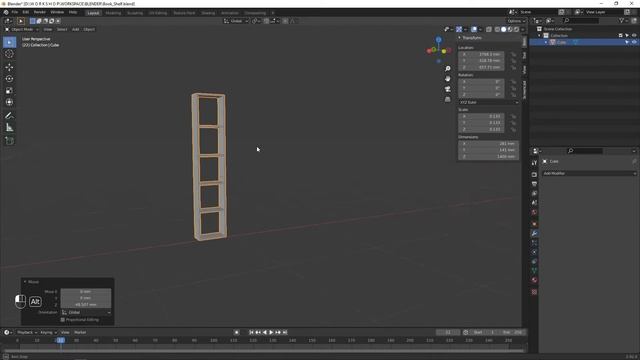Image resolution: width=640 pixels, height=360 pixels.
Task: Activate the Rotate tool
Action: pos(9,79)
